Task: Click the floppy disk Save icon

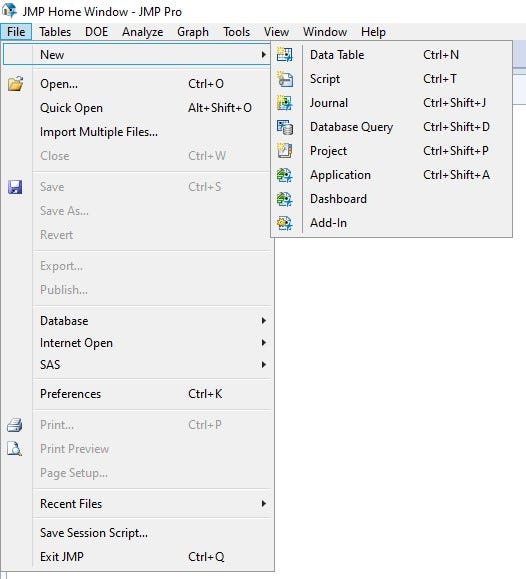Action: coord(15,187)
